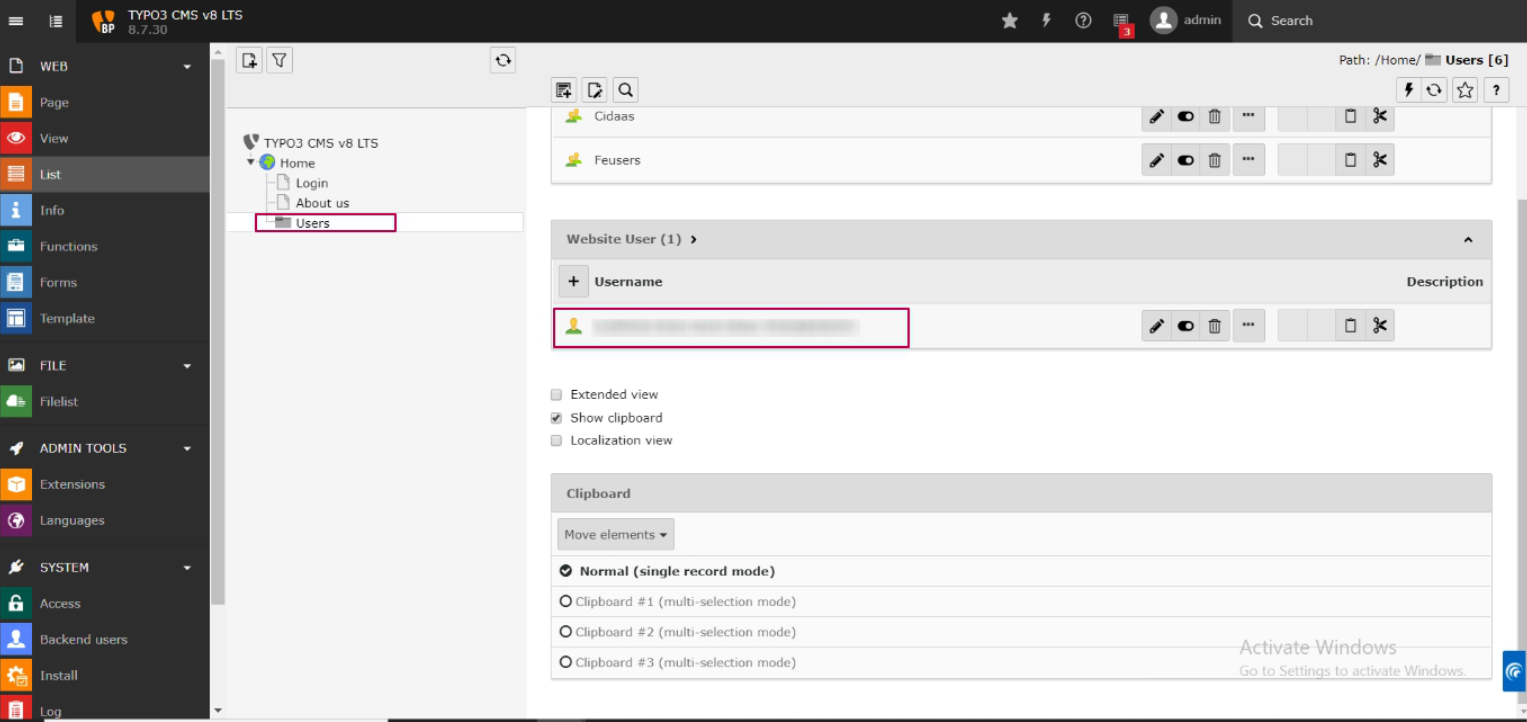
Task: Uncheck the Show clipboard option
Action: 556,417
